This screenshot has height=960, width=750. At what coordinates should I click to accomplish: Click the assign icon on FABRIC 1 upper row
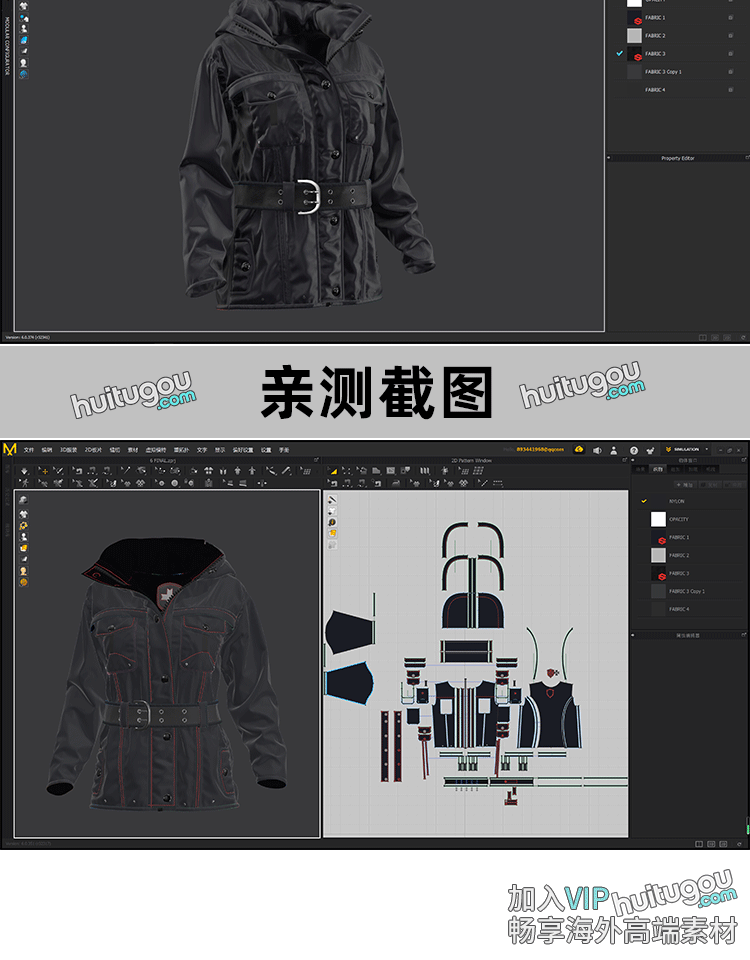pyautogui.click(x=730, y=18)
